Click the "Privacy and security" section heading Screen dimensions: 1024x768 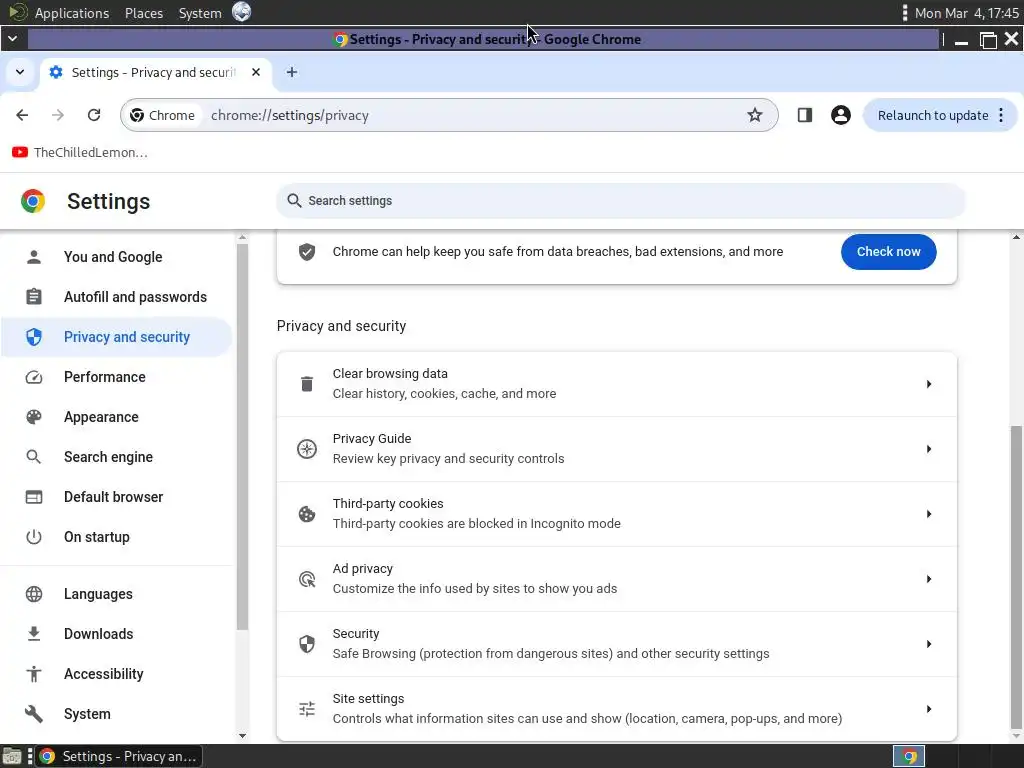342,326
